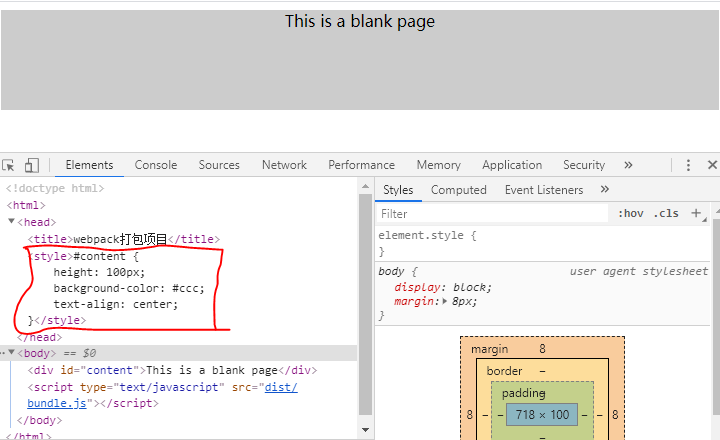Toggle the .cls class editor
This screenshot has height=440, width=720.
[x=666, y=214]
